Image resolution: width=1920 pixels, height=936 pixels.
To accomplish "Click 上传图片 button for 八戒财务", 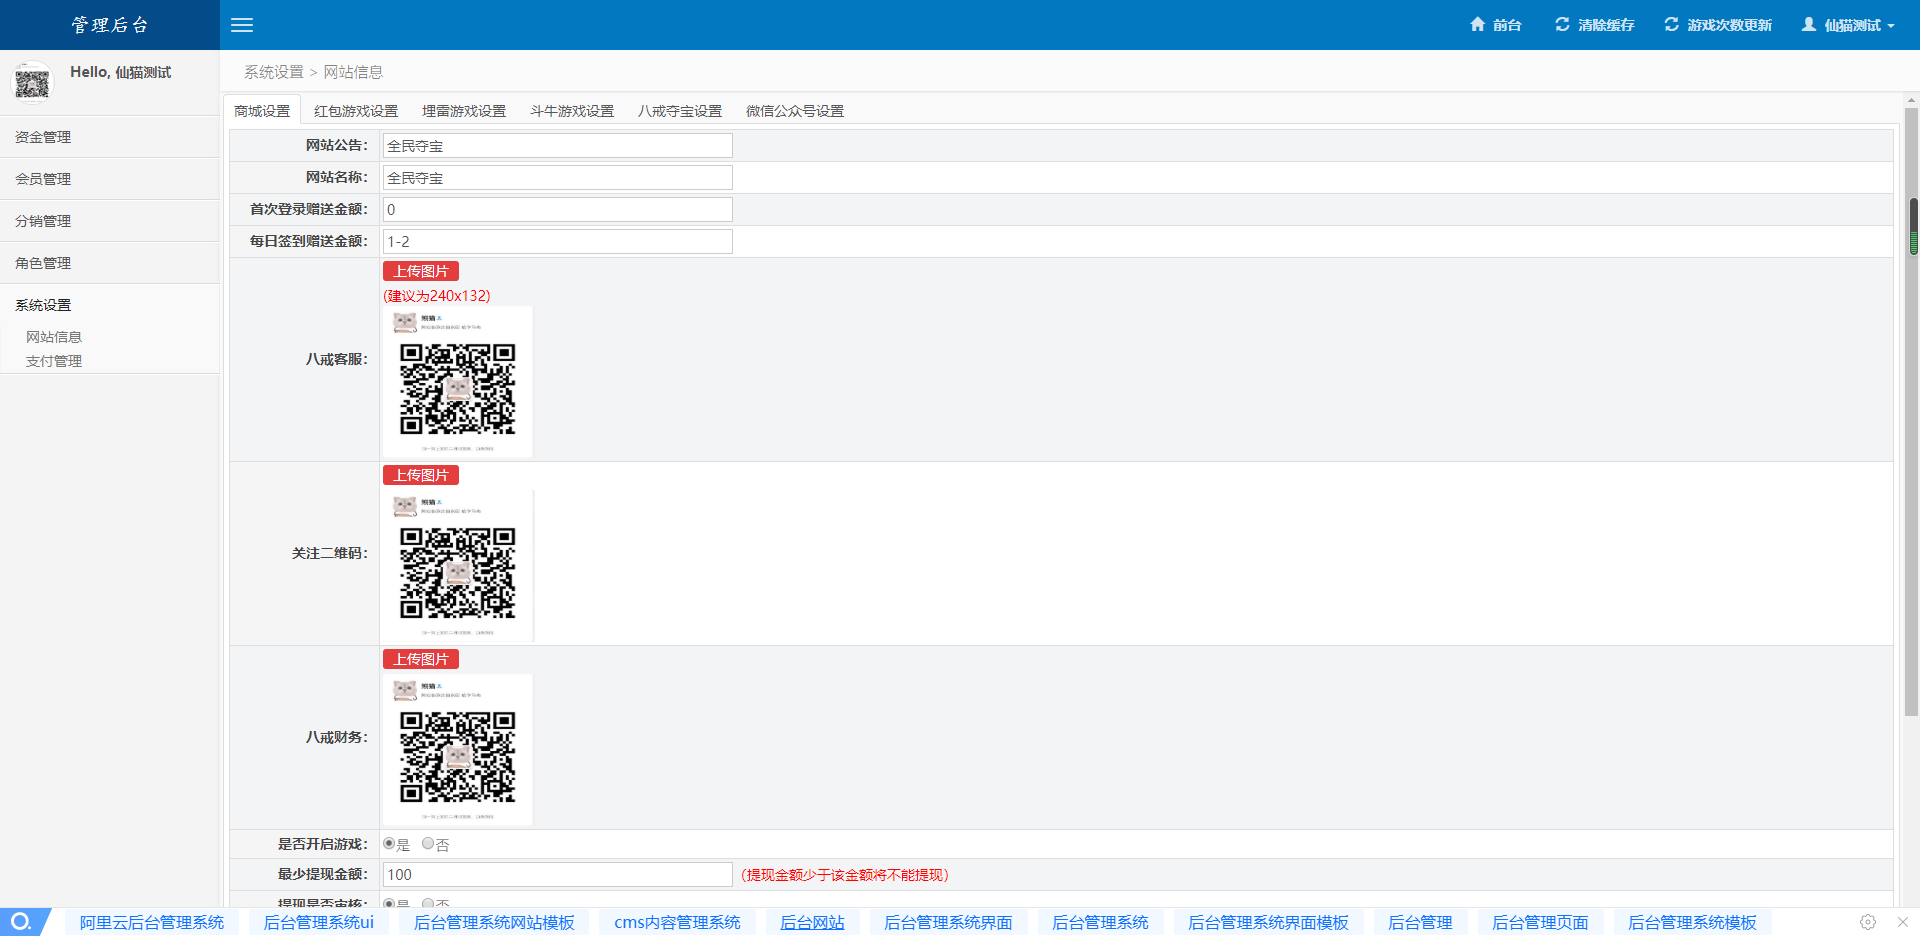I will pos(421,659).
